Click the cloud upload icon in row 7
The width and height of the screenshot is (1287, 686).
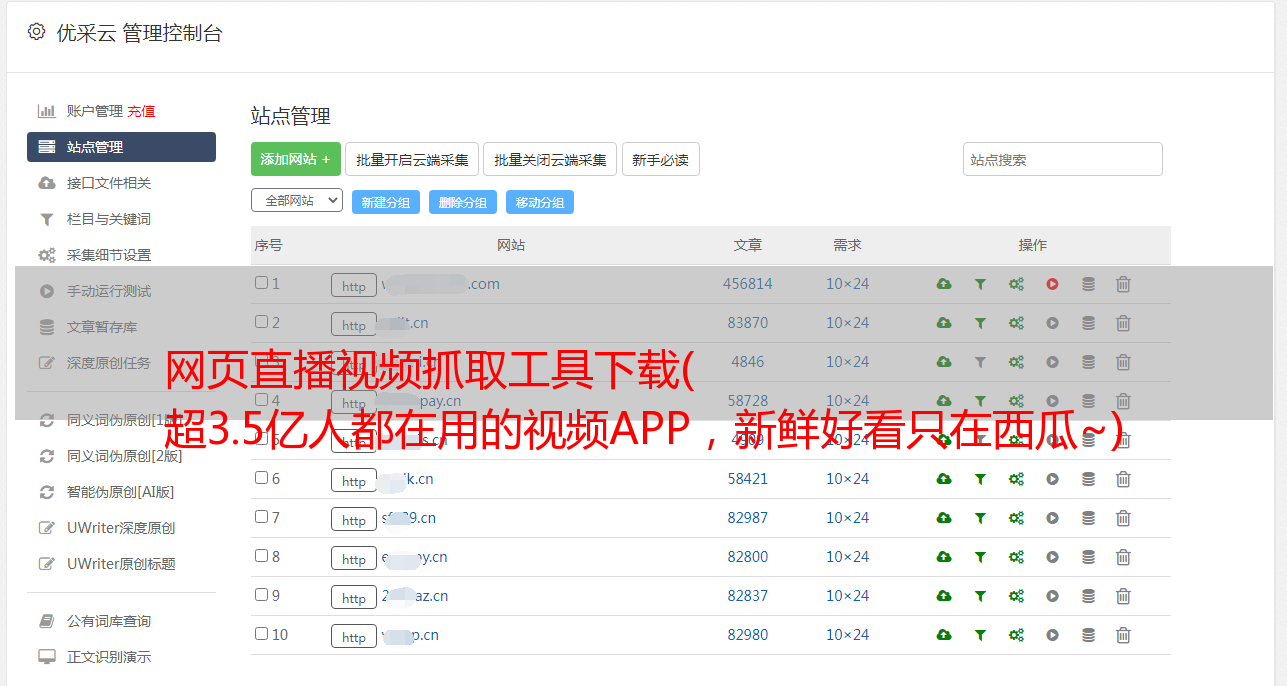tap(944, 518)
